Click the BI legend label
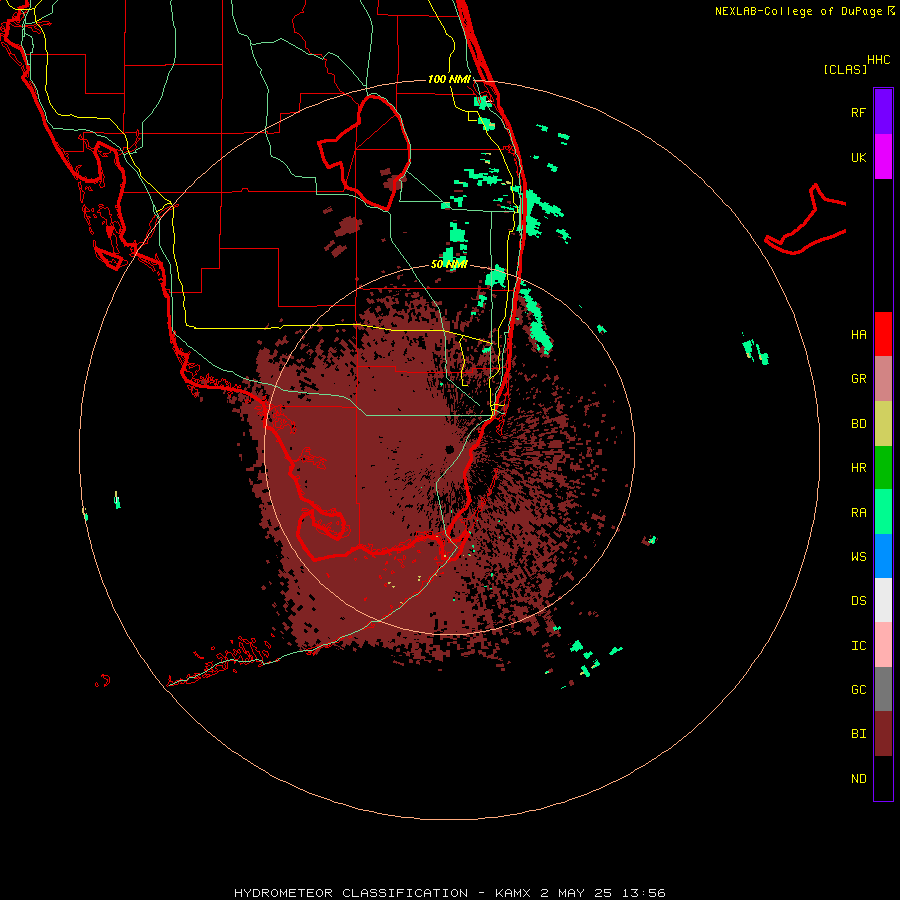The height and width of the screenshot is (900, 900). (858, 734)
